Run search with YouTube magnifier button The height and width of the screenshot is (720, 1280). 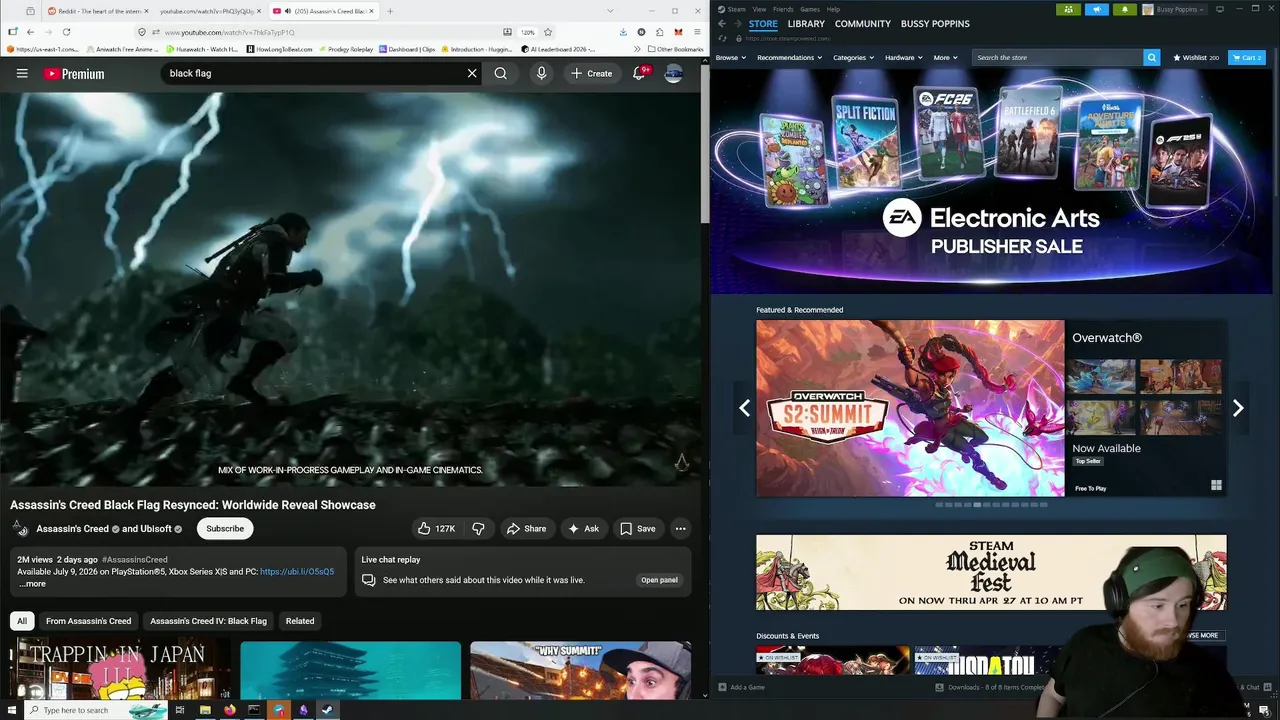pyautogui.click(x=500, y=73)
